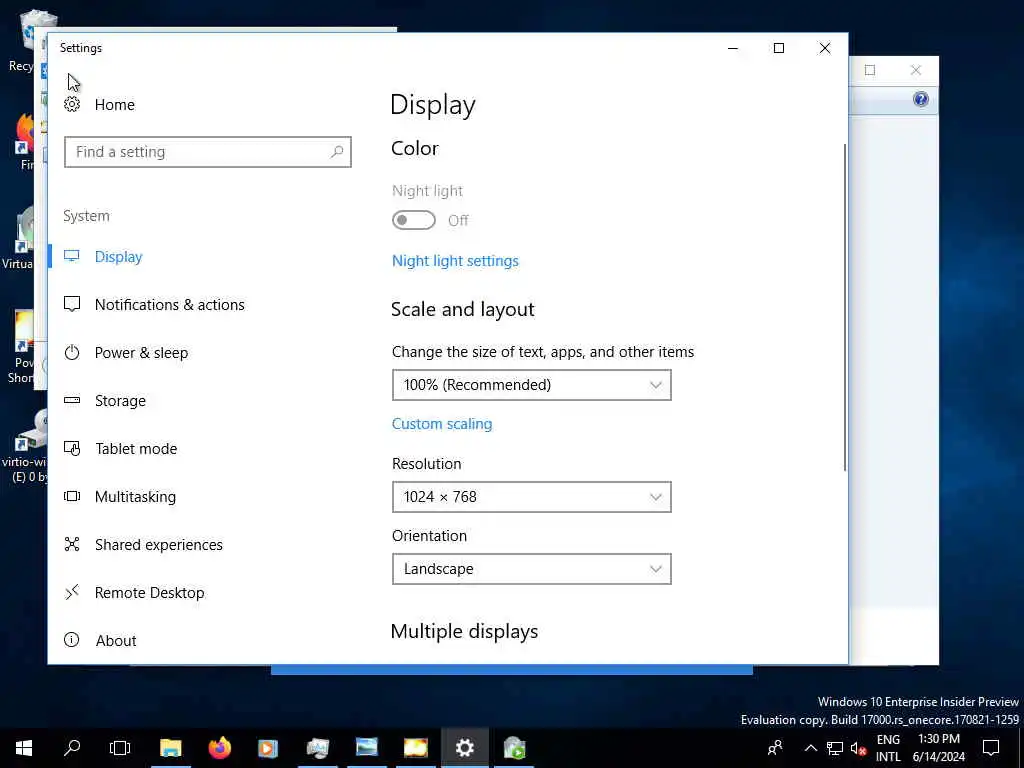Maximize the background window behind Settings
Viewport: 1024px width, 768px height.
(870, 70)
